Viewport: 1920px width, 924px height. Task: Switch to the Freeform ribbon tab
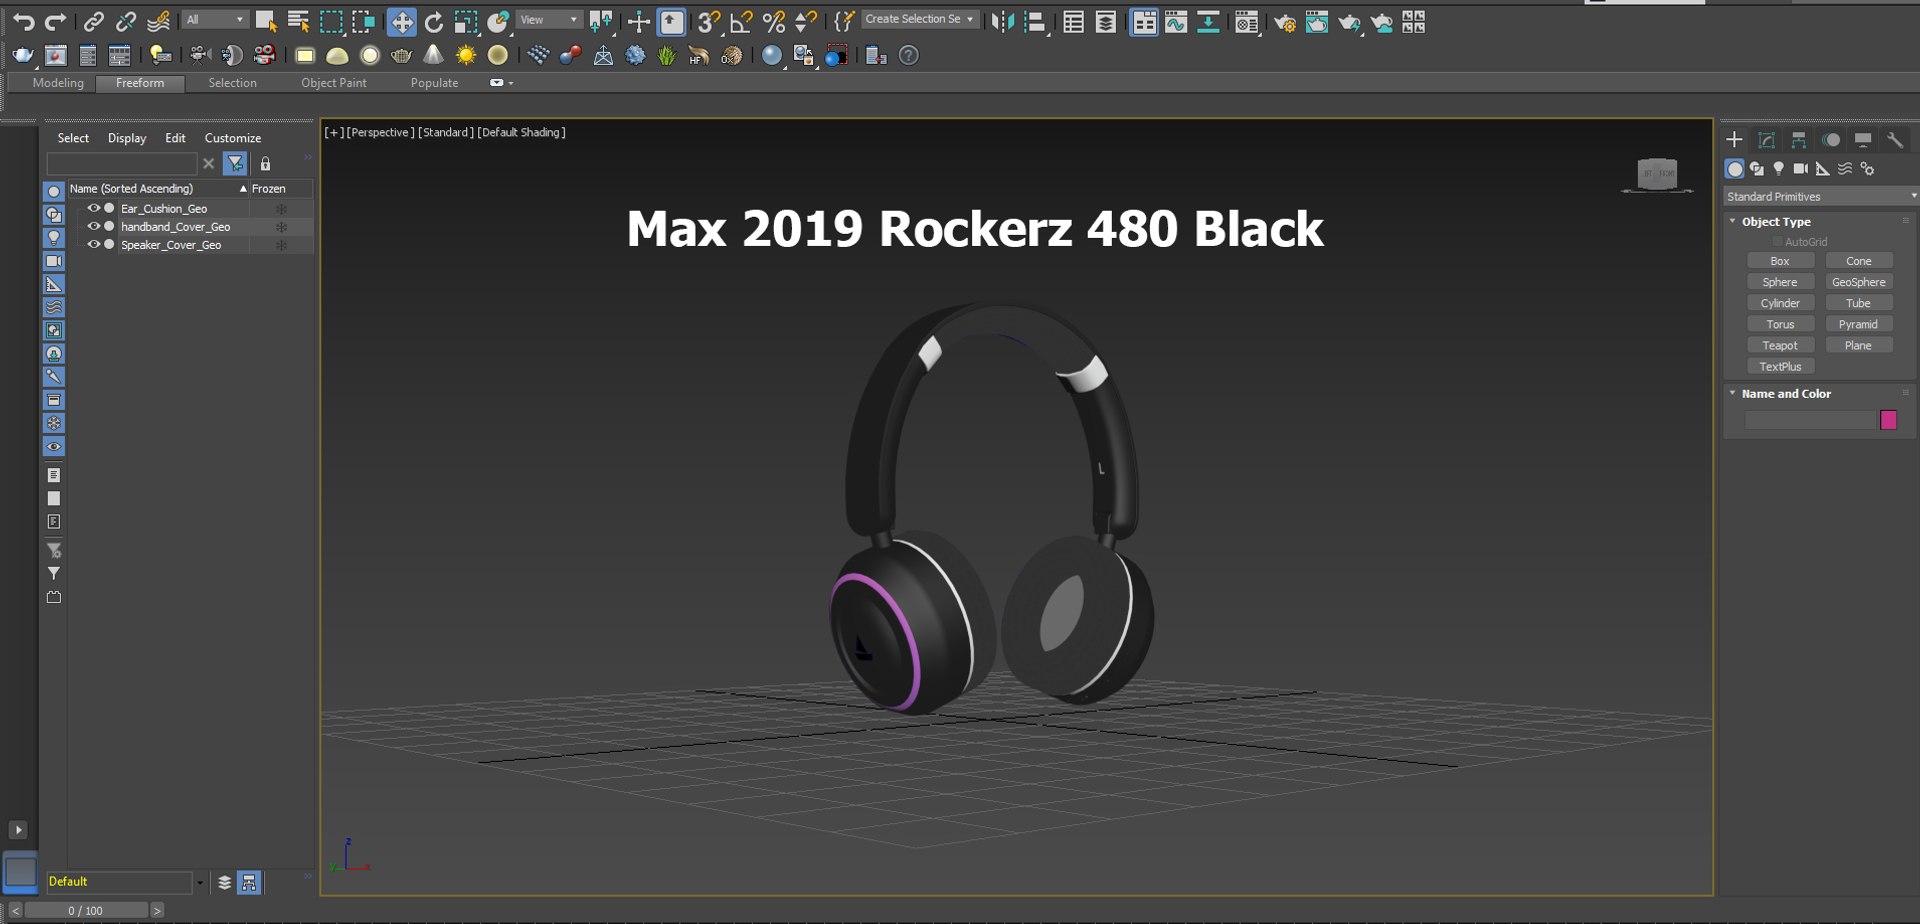(140, 83)
